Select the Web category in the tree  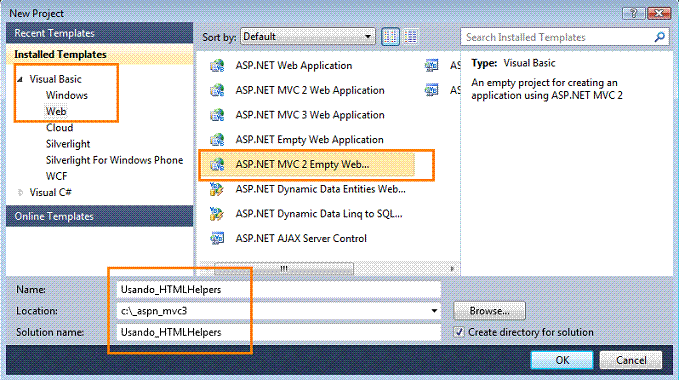click(56, 111)
